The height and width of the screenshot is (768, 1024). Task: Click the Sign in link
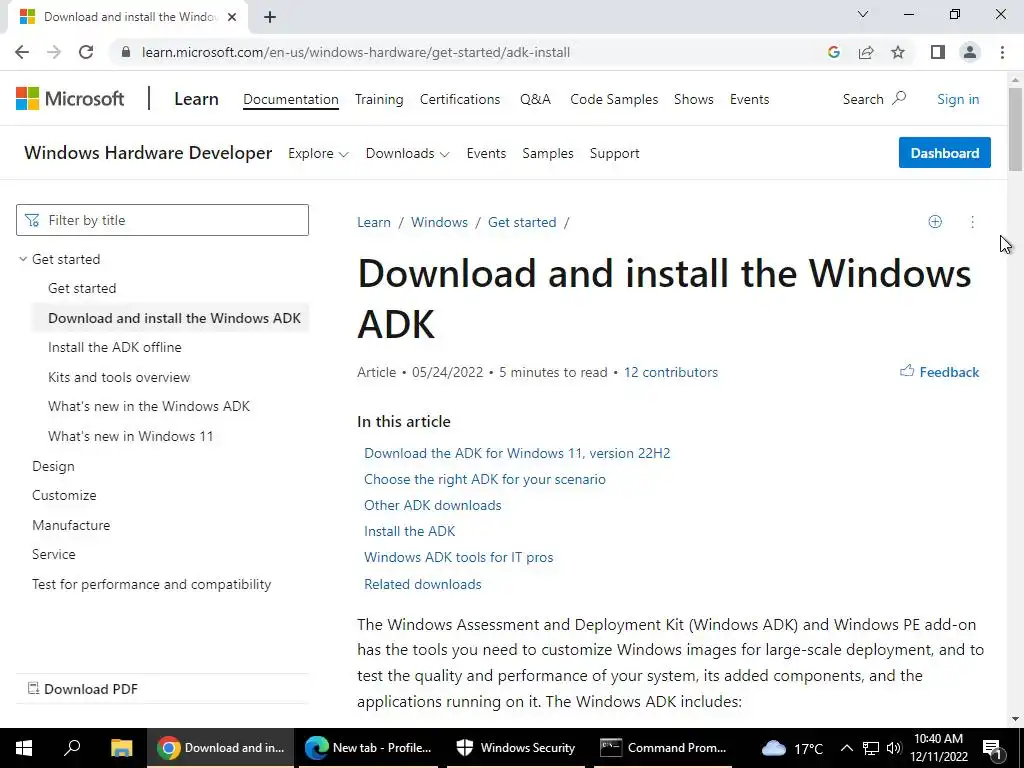(x=958, y=99)
